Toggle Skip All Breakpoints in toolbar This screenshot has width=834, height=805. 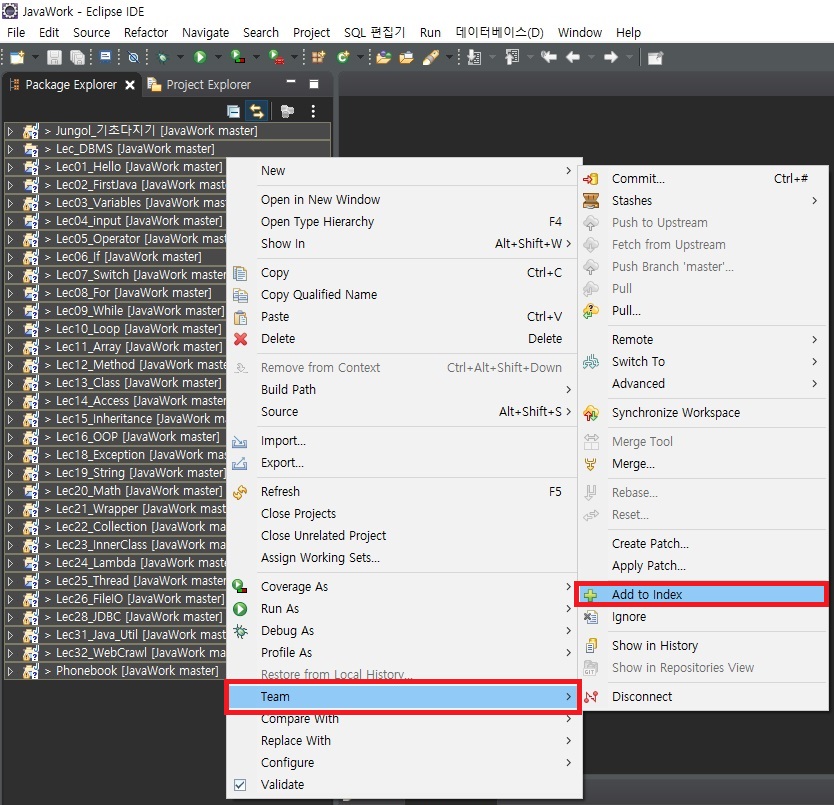tap(134, 57)
